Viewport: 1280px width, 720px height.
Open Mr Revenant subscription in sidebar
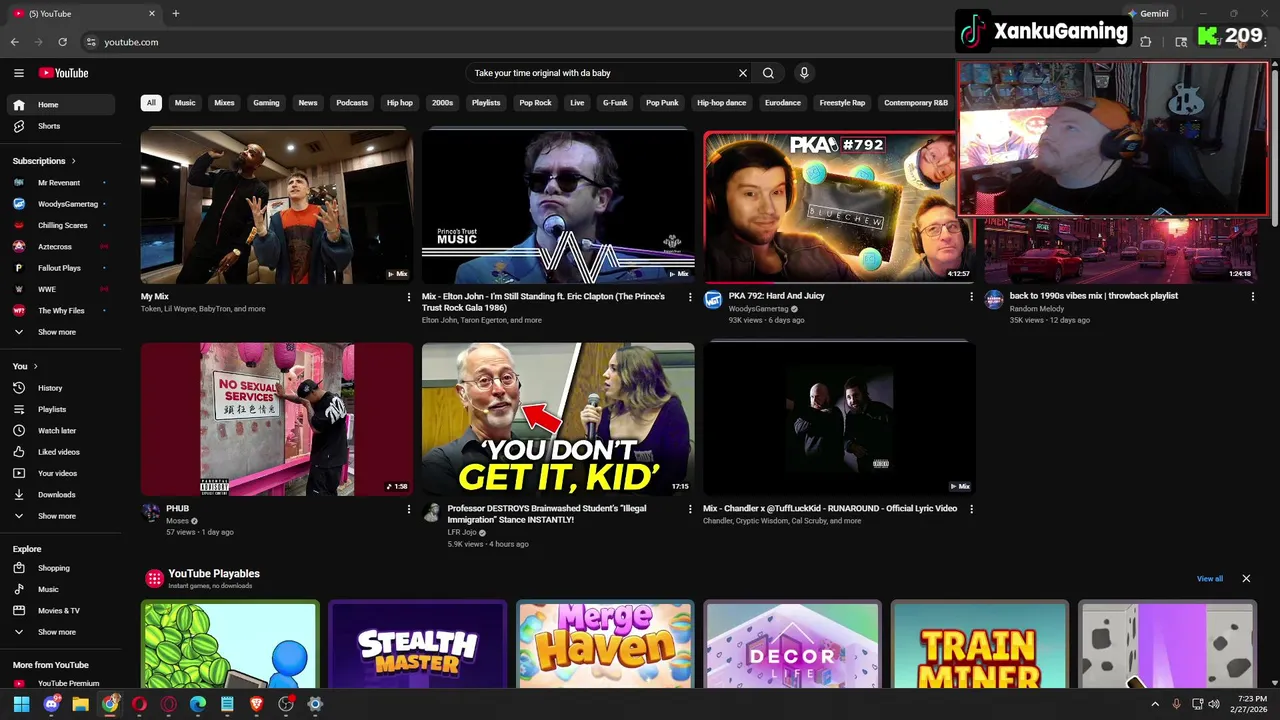(x=60, y=183)
